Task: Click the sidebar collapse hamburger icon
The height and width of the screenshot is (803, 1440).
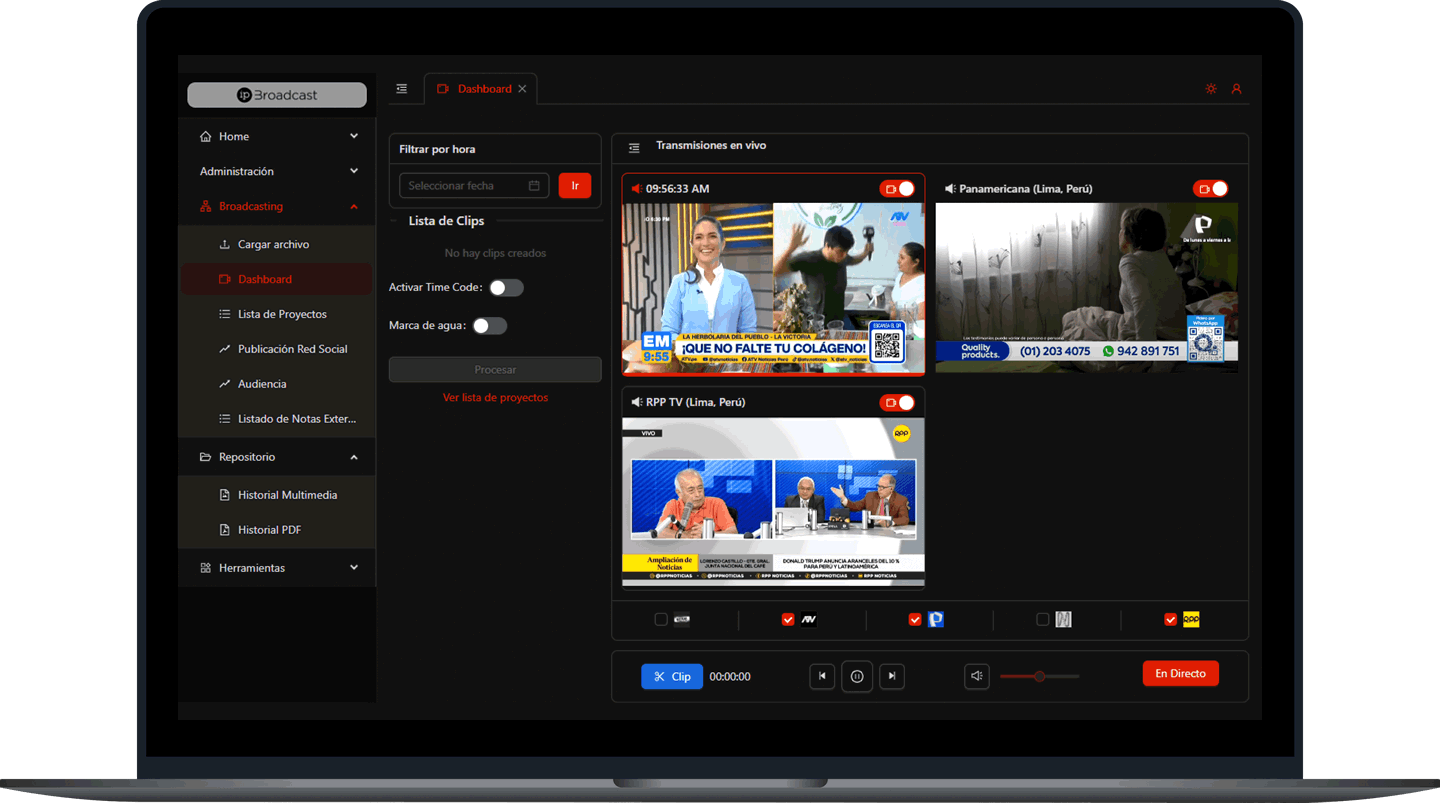Action: [x=401, y=89]
